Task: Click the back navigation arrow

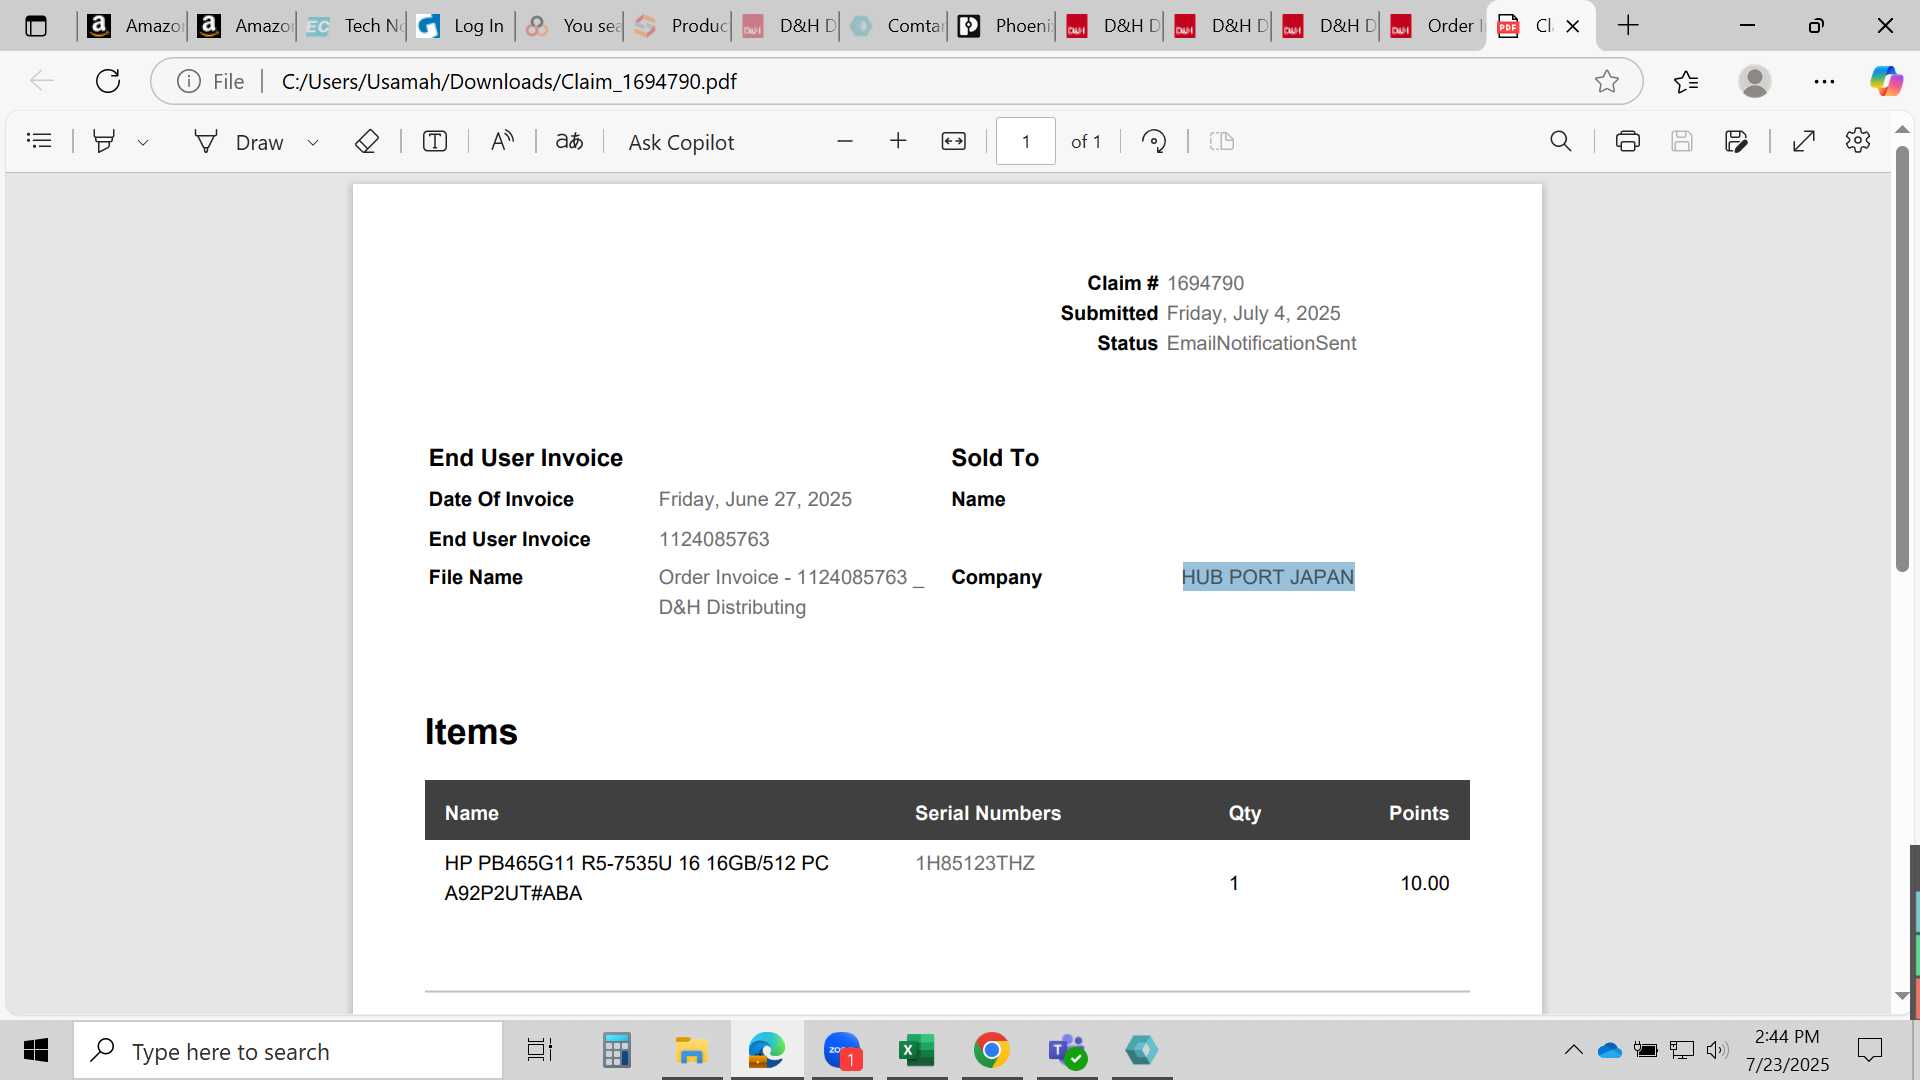Action: click(42, 81)
